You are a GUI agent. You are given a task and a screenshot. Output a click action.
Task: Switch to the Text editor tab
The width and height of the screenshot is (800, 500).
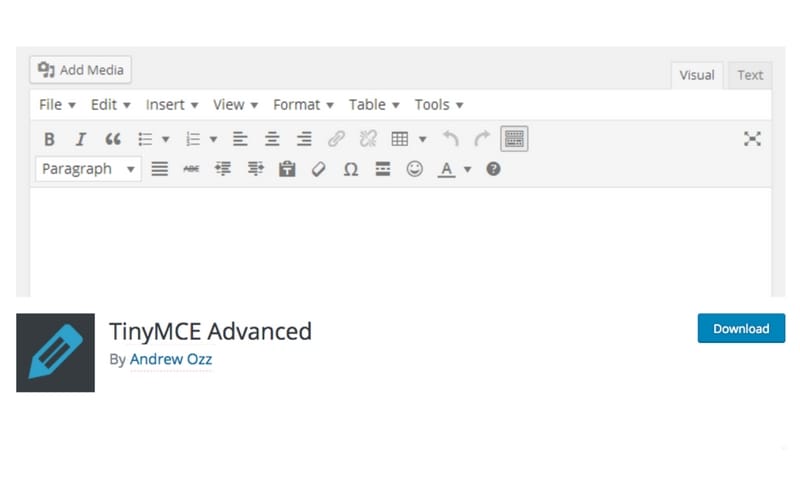750,75
